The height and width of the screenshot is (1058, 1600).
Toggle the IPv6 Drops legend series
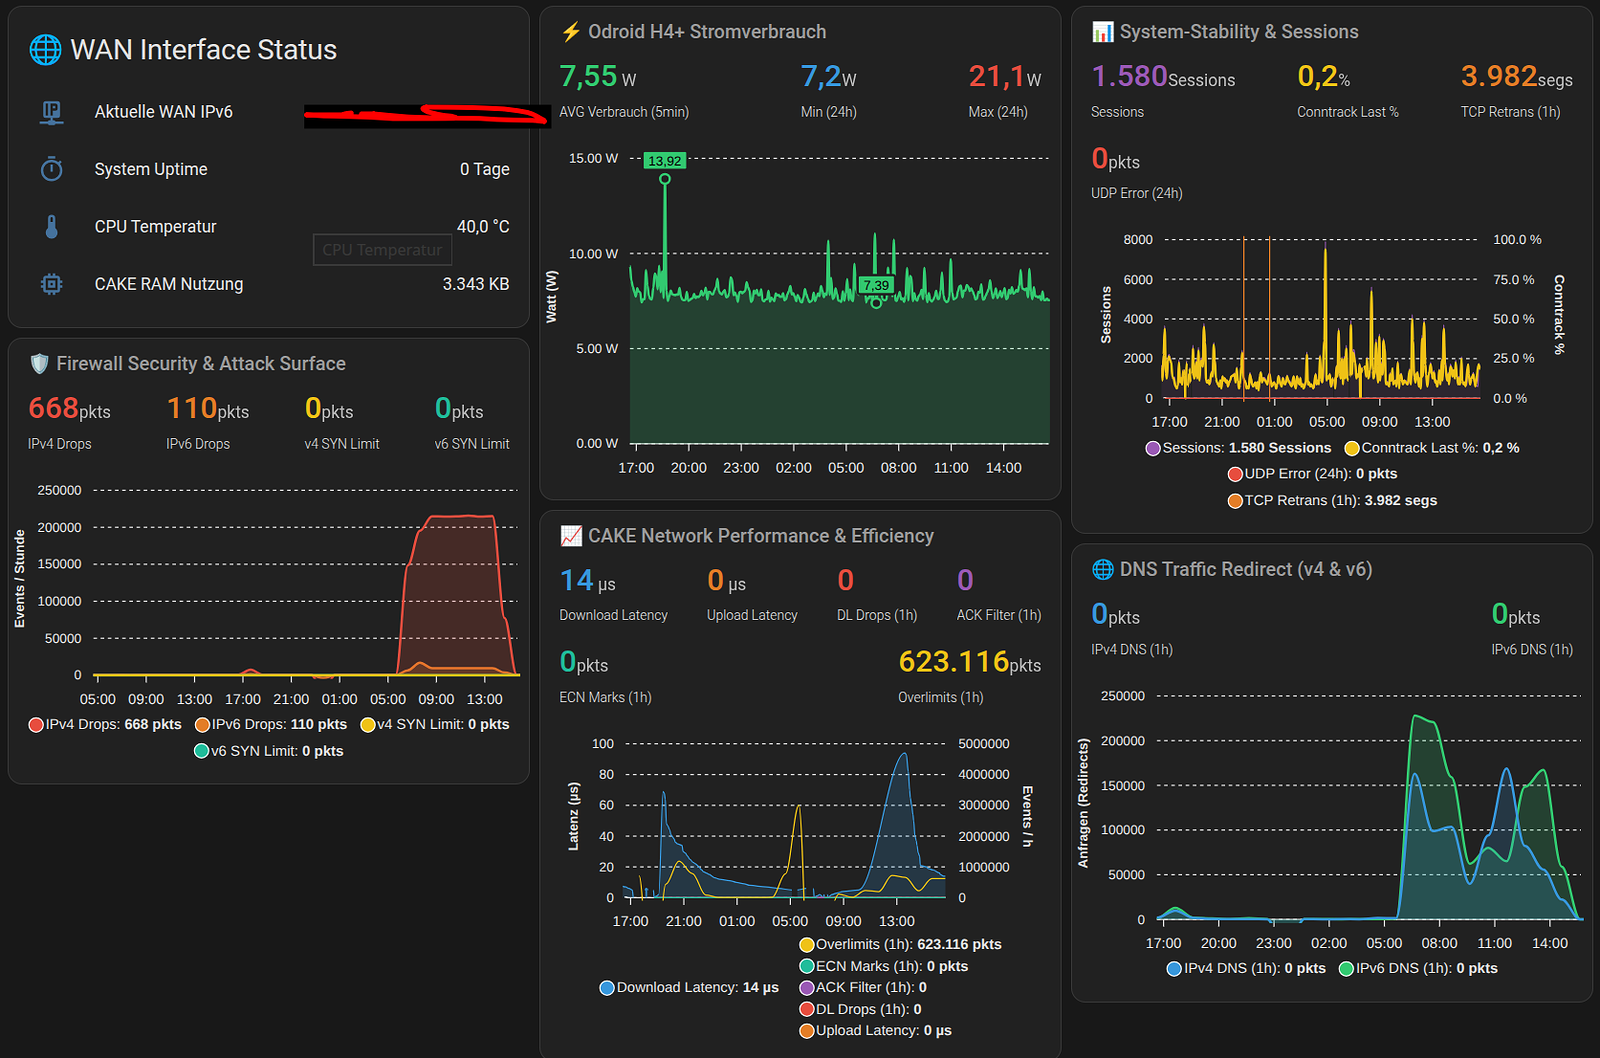click(271, 724)
